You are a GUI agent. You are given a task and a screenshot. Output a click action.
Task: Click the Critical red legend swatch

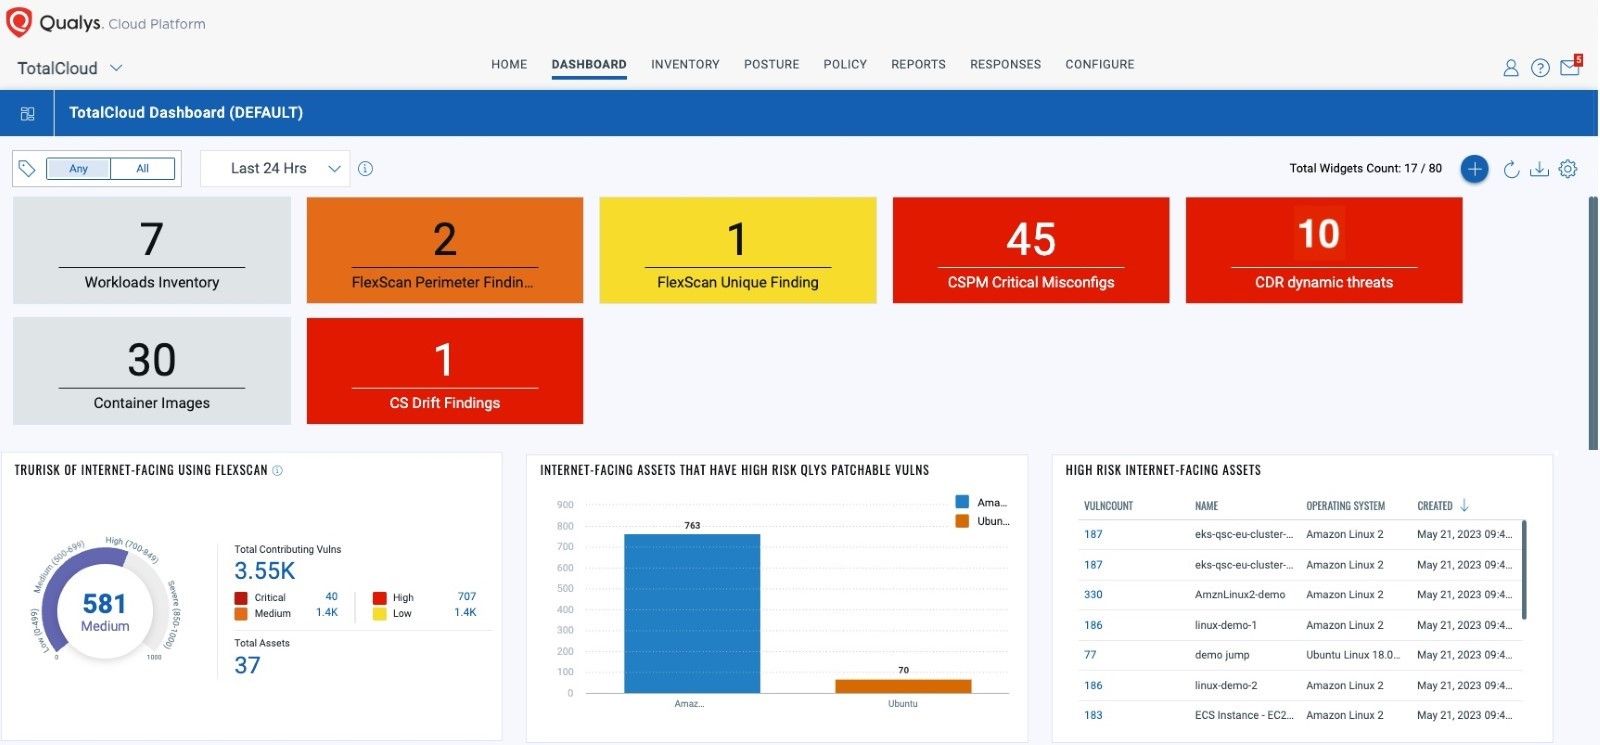(x=241, y=598)
